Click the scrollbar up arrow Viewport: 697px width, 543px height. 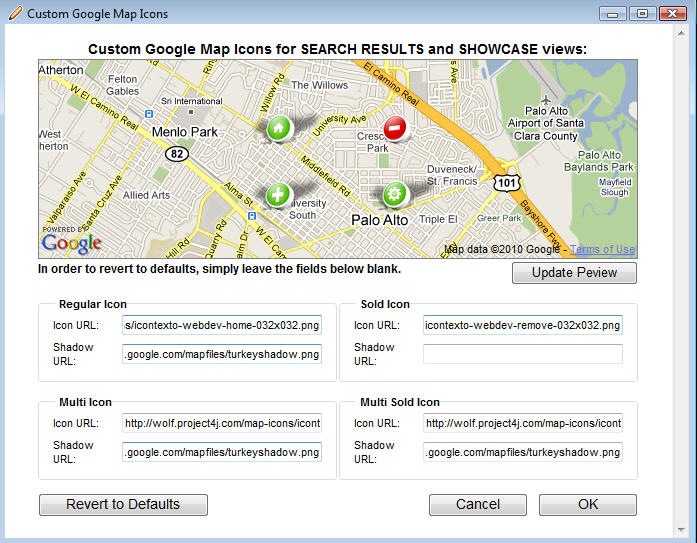click(681, 33)
